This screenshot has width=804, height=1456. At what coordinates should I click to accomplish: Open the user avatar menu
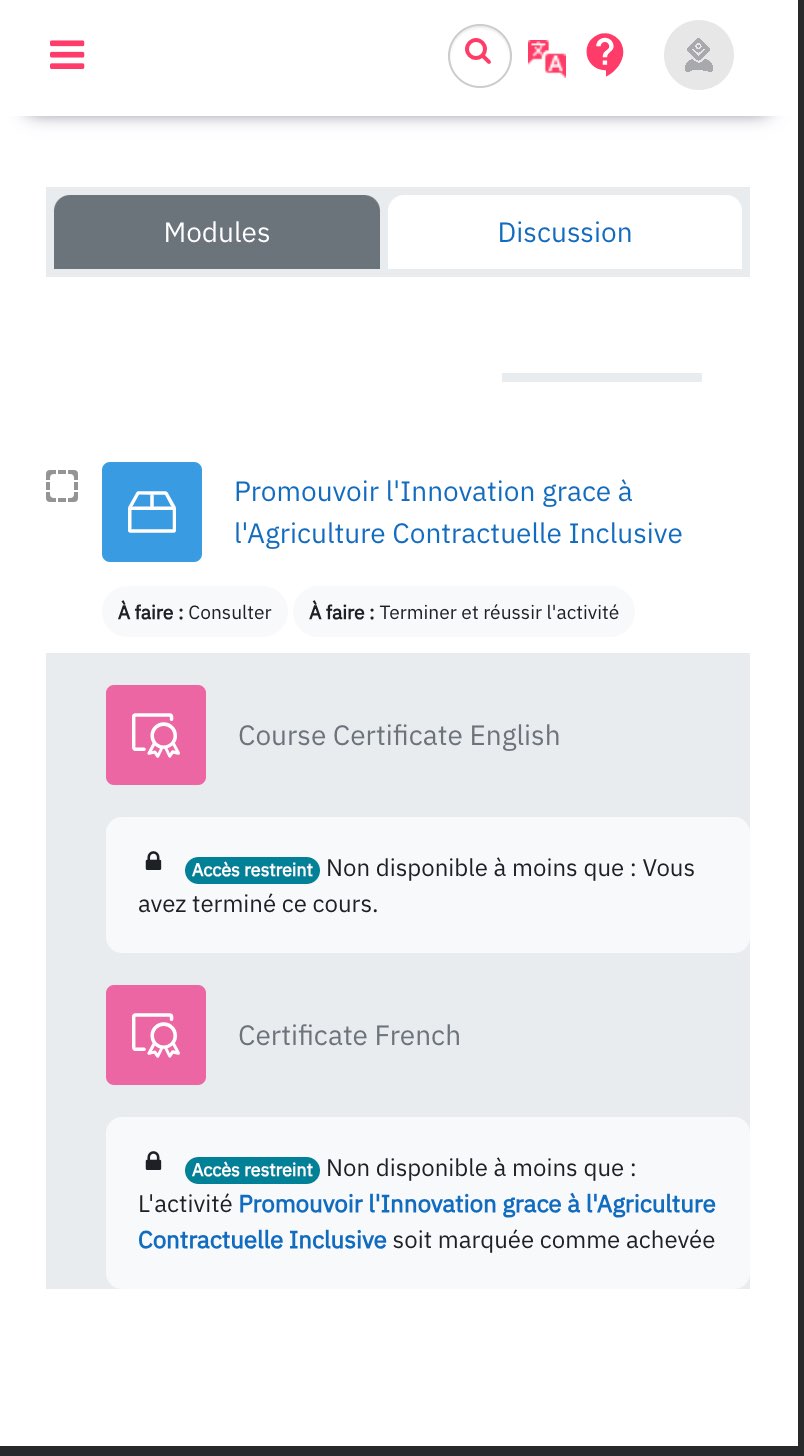[699, 55]
